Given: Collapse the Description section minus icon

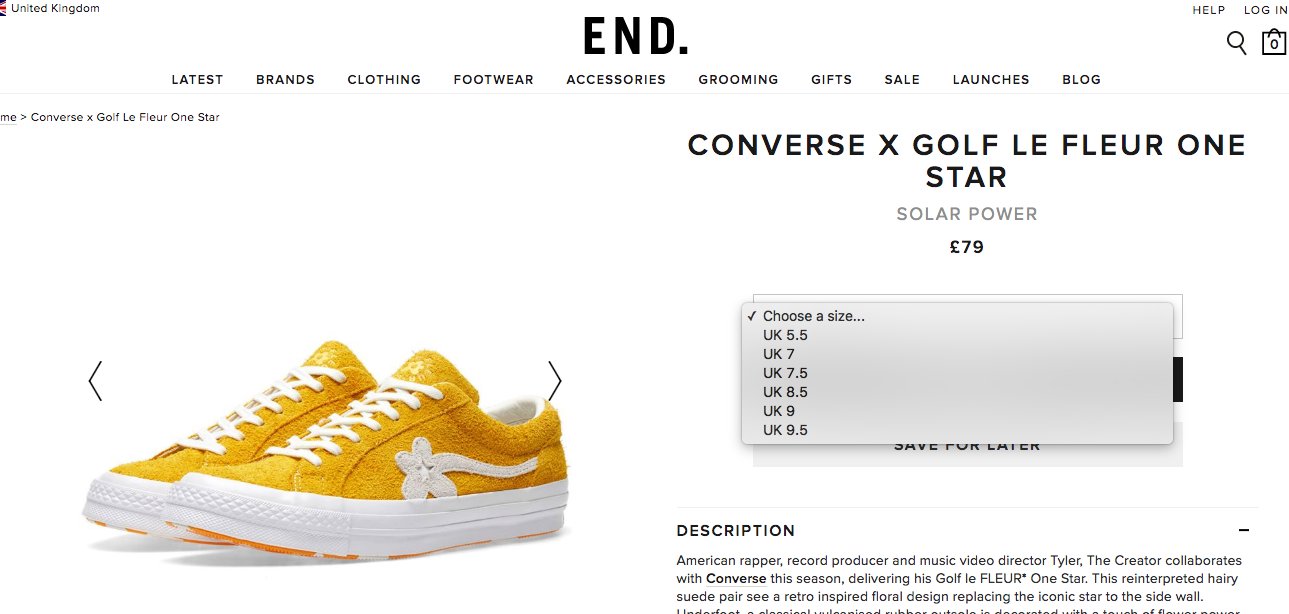Looking at the screenshot, I should coord(1244,531).
